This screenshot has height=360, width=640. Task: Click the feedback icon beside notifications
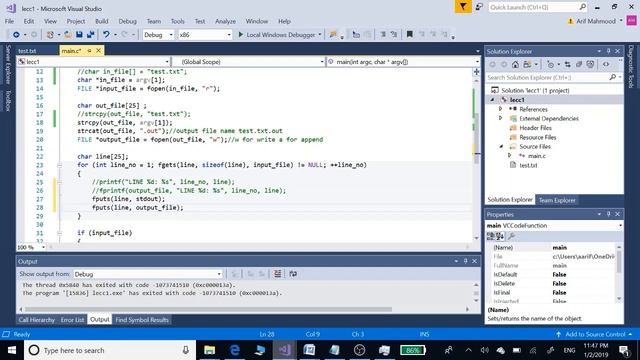[x=479, y=7]
